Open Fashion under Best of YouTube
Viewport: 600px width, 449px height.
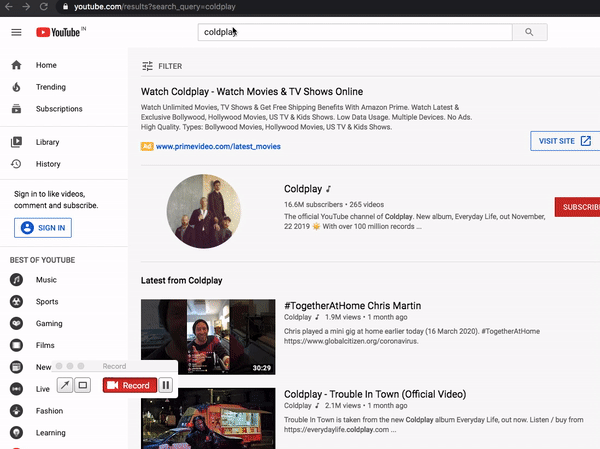49,411
